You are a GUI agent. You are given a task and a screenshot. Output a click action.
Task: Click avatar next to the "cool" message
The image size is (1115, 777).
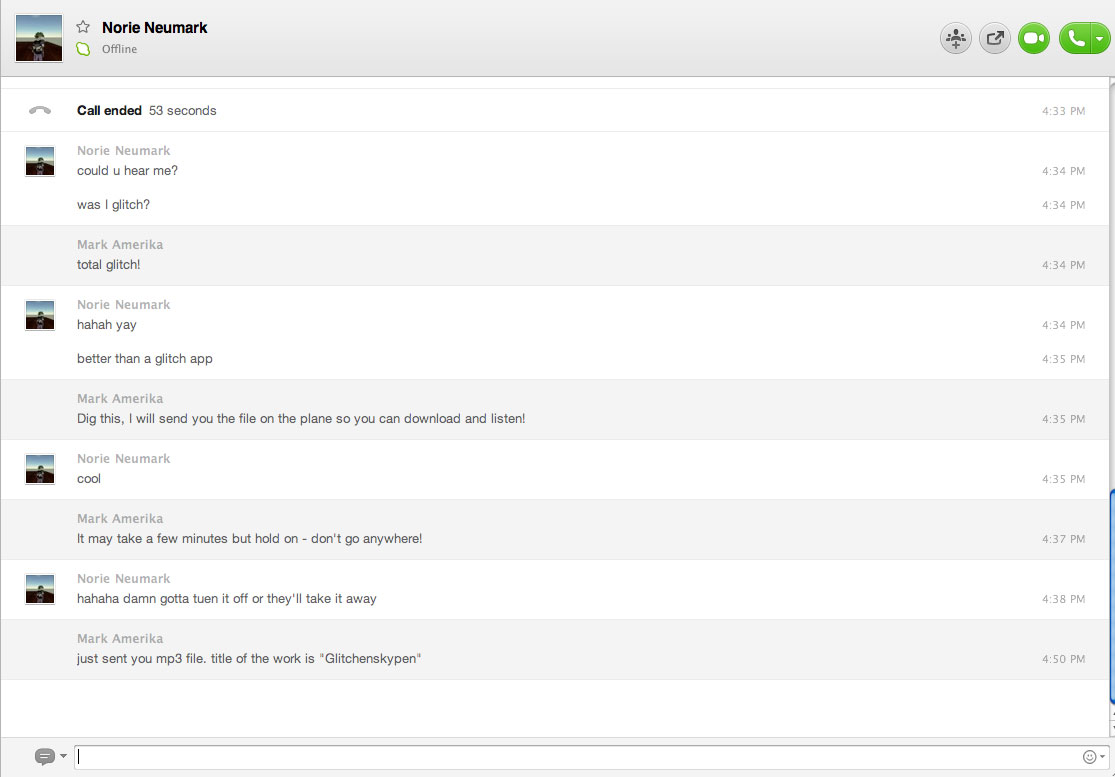[x=40, y=469]
